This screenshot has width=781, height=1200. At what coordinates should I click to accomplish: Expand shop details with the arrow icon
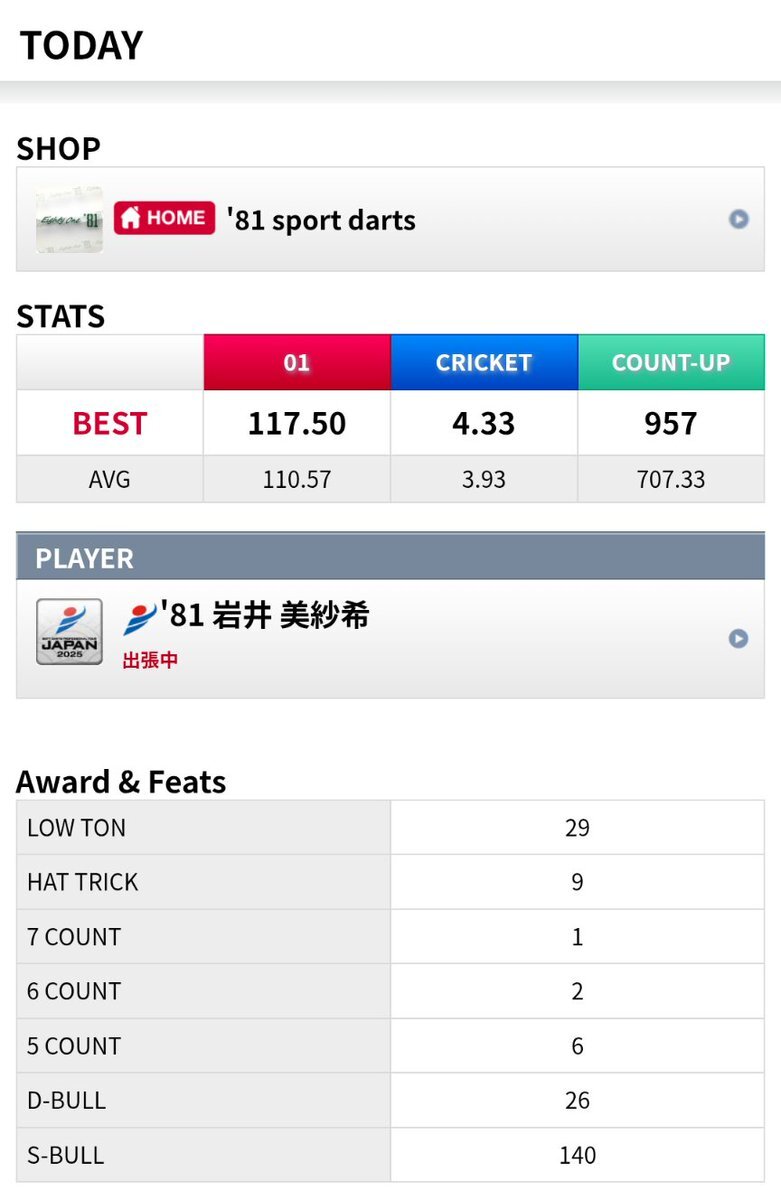point(738,219)
